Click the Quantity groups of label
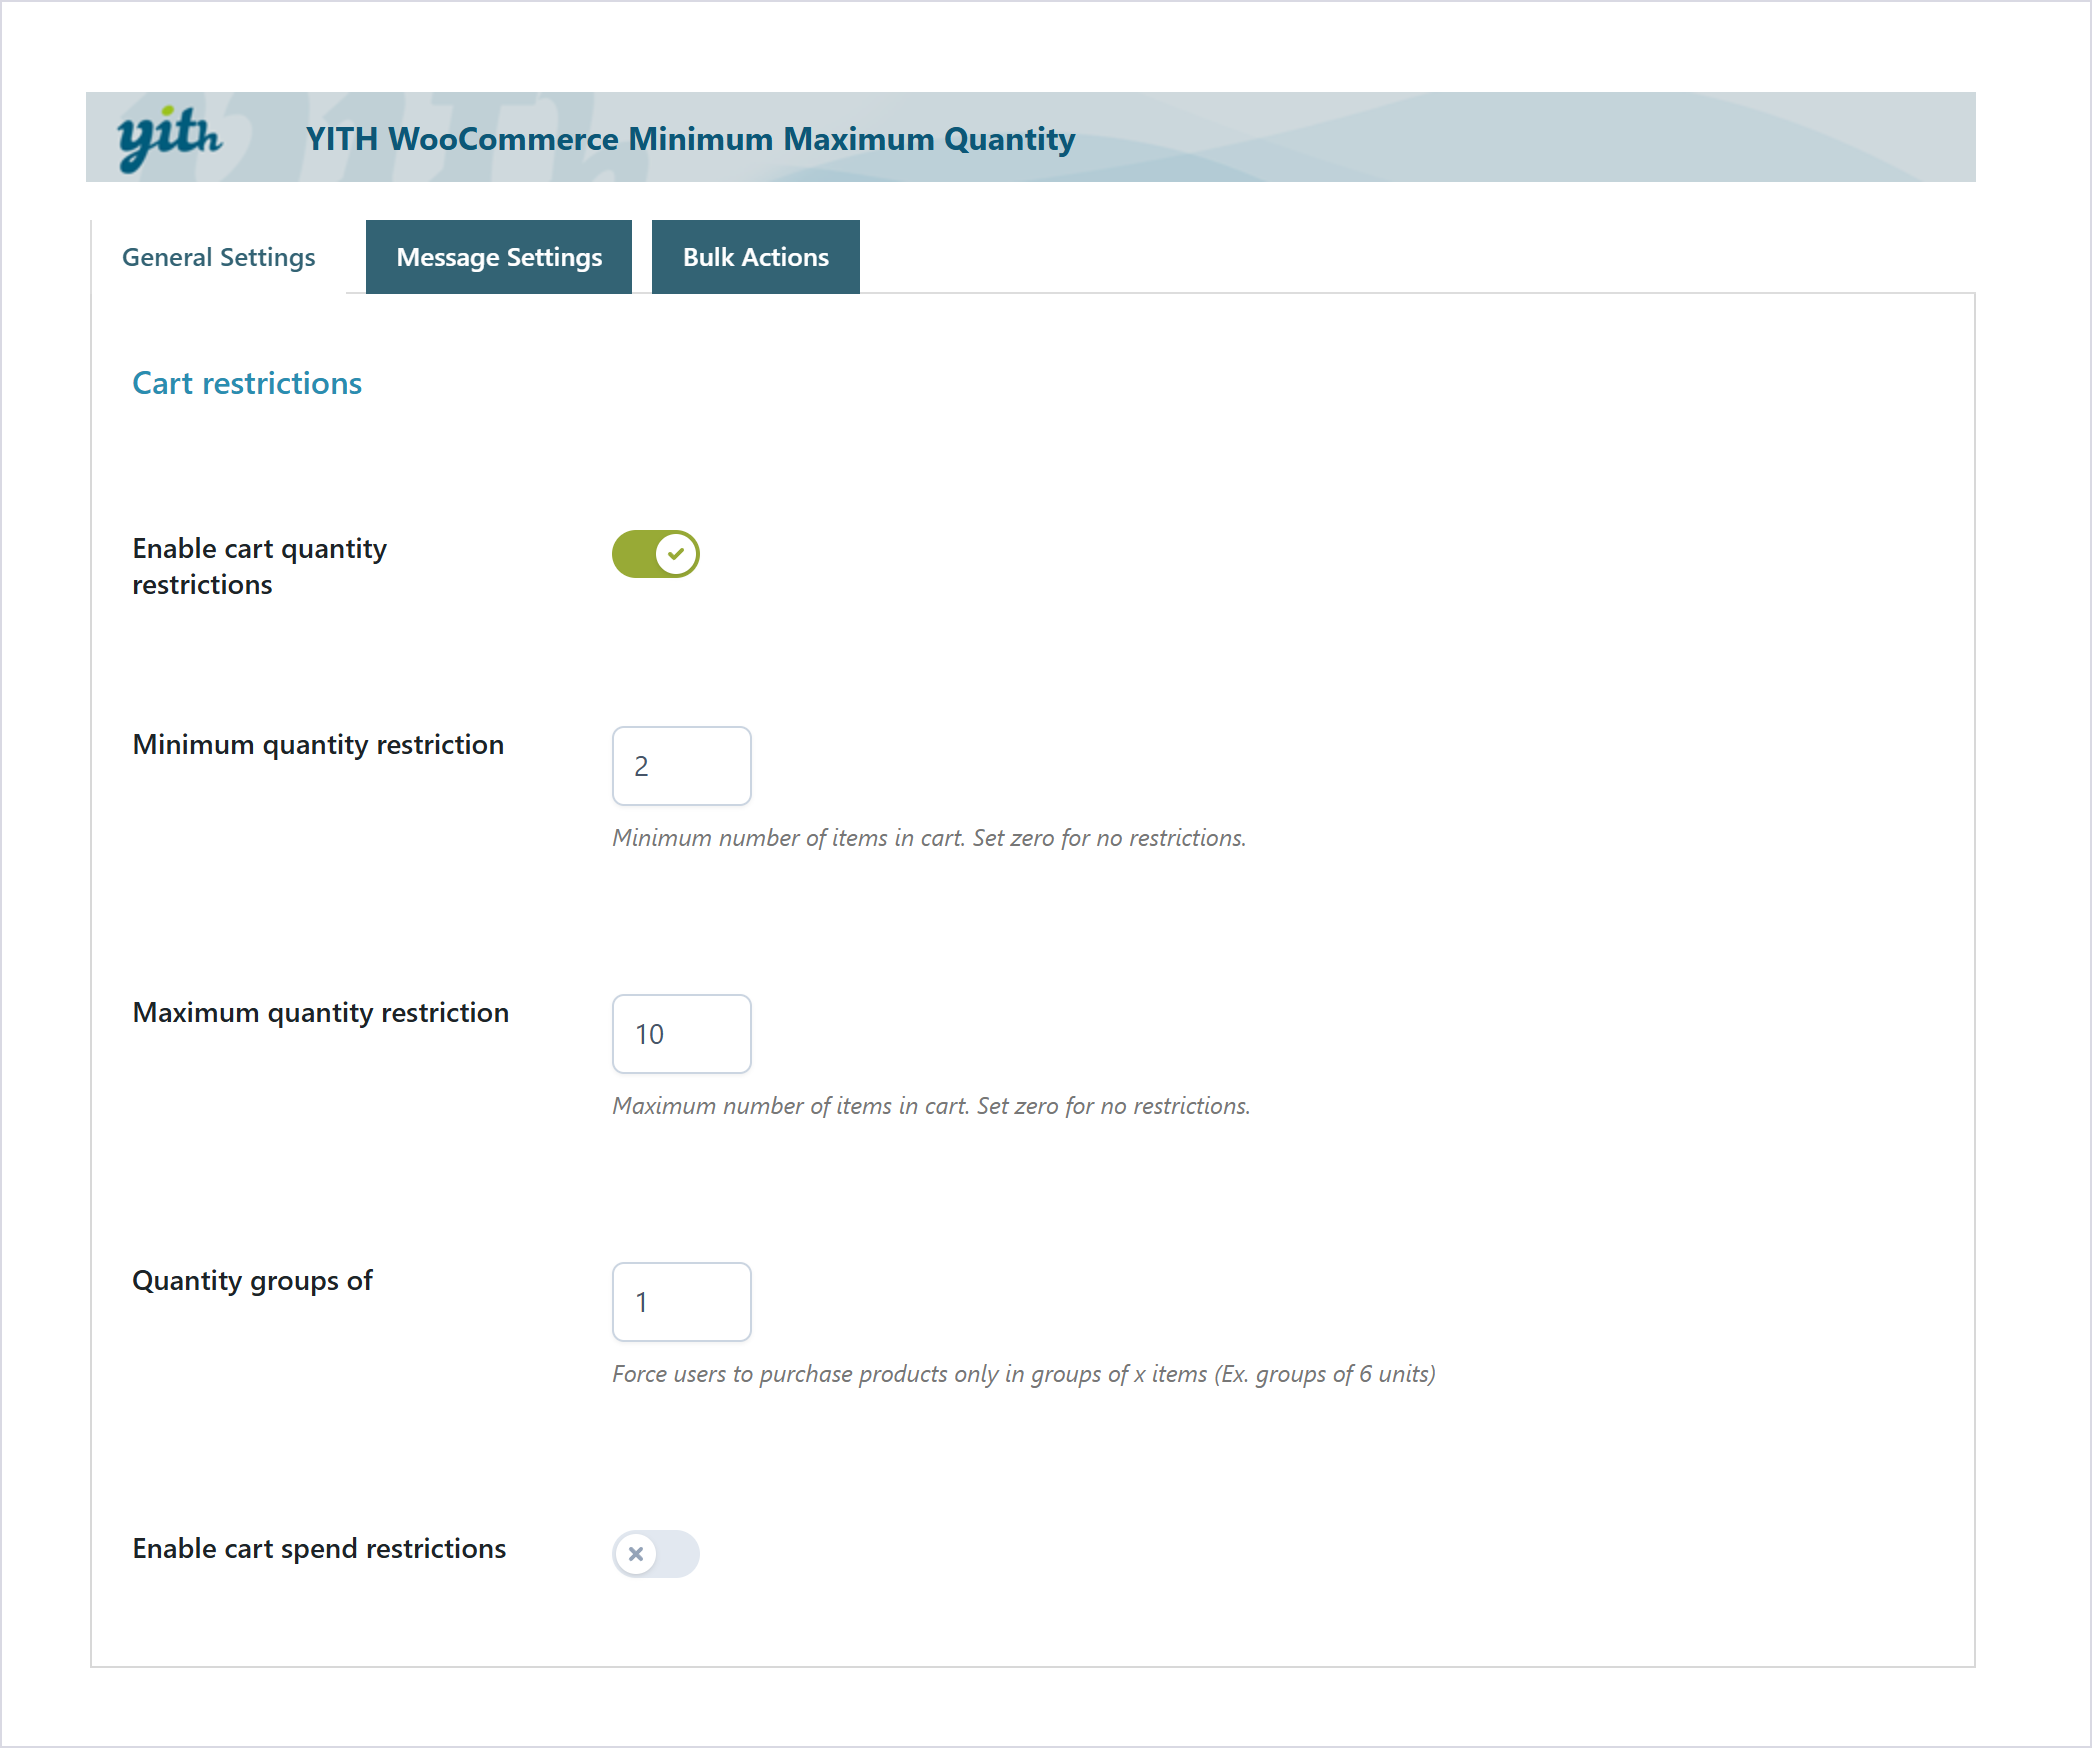Image resolution: width=2092 pixels, height=1748 pixels. point(252,1281)
